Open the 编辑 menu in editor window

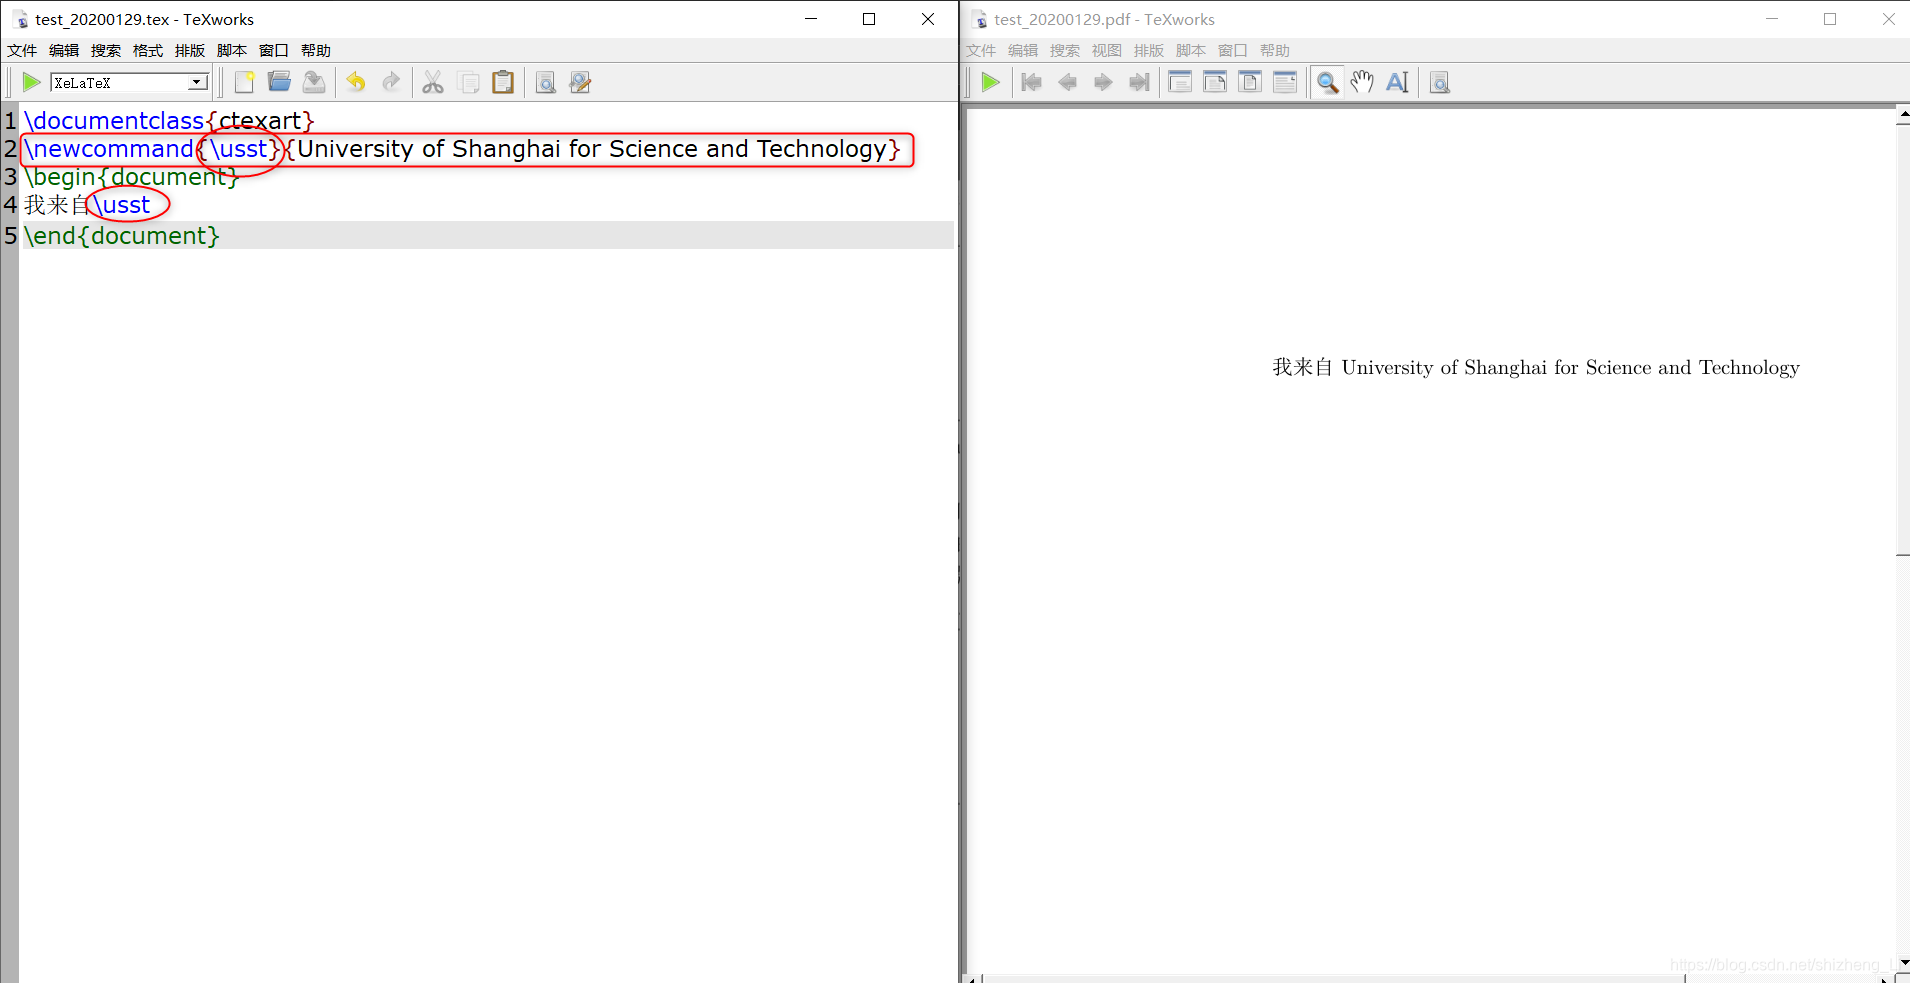(x=64, y=50)
